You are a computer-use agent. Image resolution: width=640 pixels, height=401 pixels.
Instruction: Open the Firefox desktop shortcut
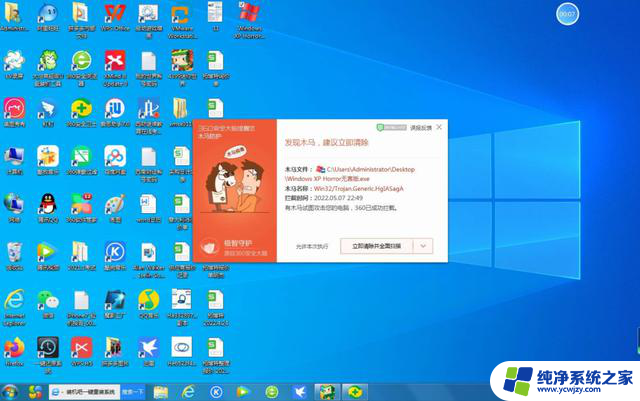tap(14, 351)
